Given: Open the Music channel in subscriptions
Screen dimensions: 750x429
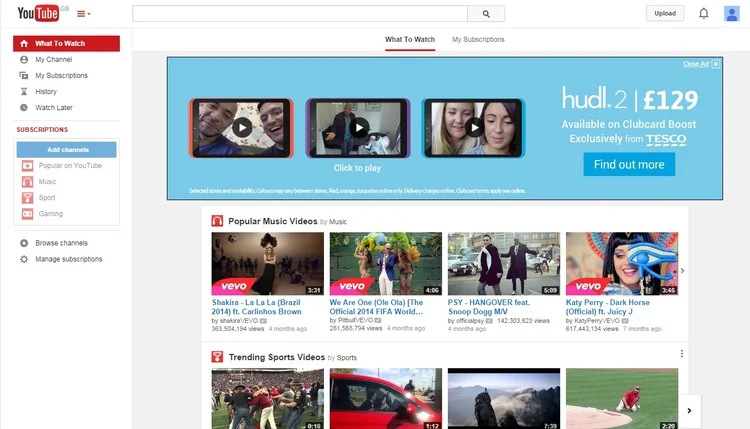Looking at the screenshot, I should click(x=47, y=182).
